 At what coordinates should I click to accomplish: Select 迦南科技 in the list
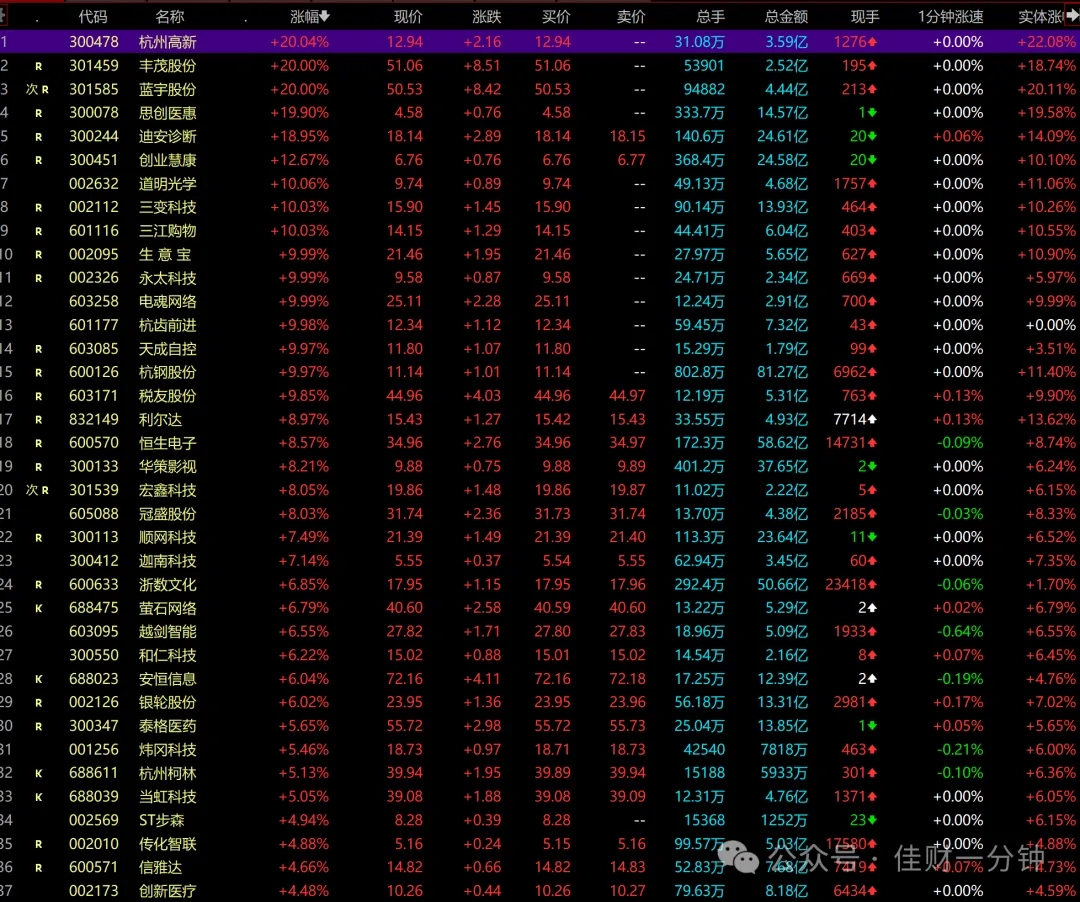click(167, 561)
